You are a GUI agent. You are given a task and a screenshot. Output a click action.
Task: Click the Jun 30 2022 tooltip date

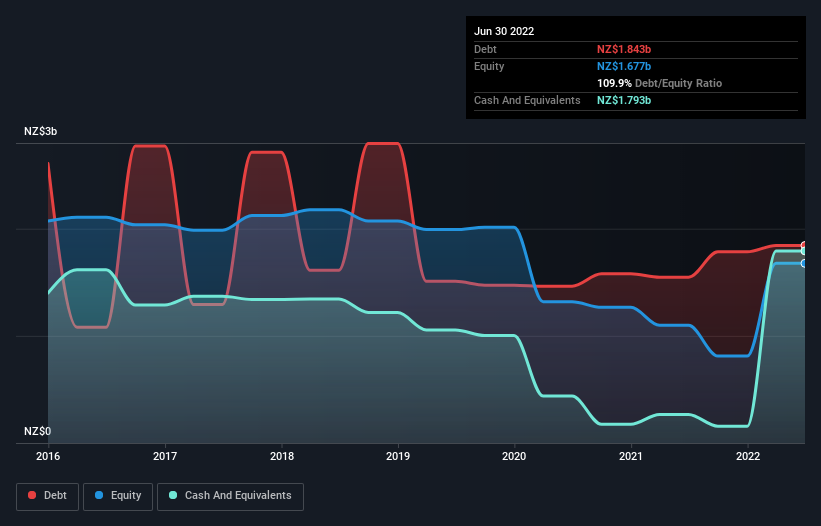[504, 31]
